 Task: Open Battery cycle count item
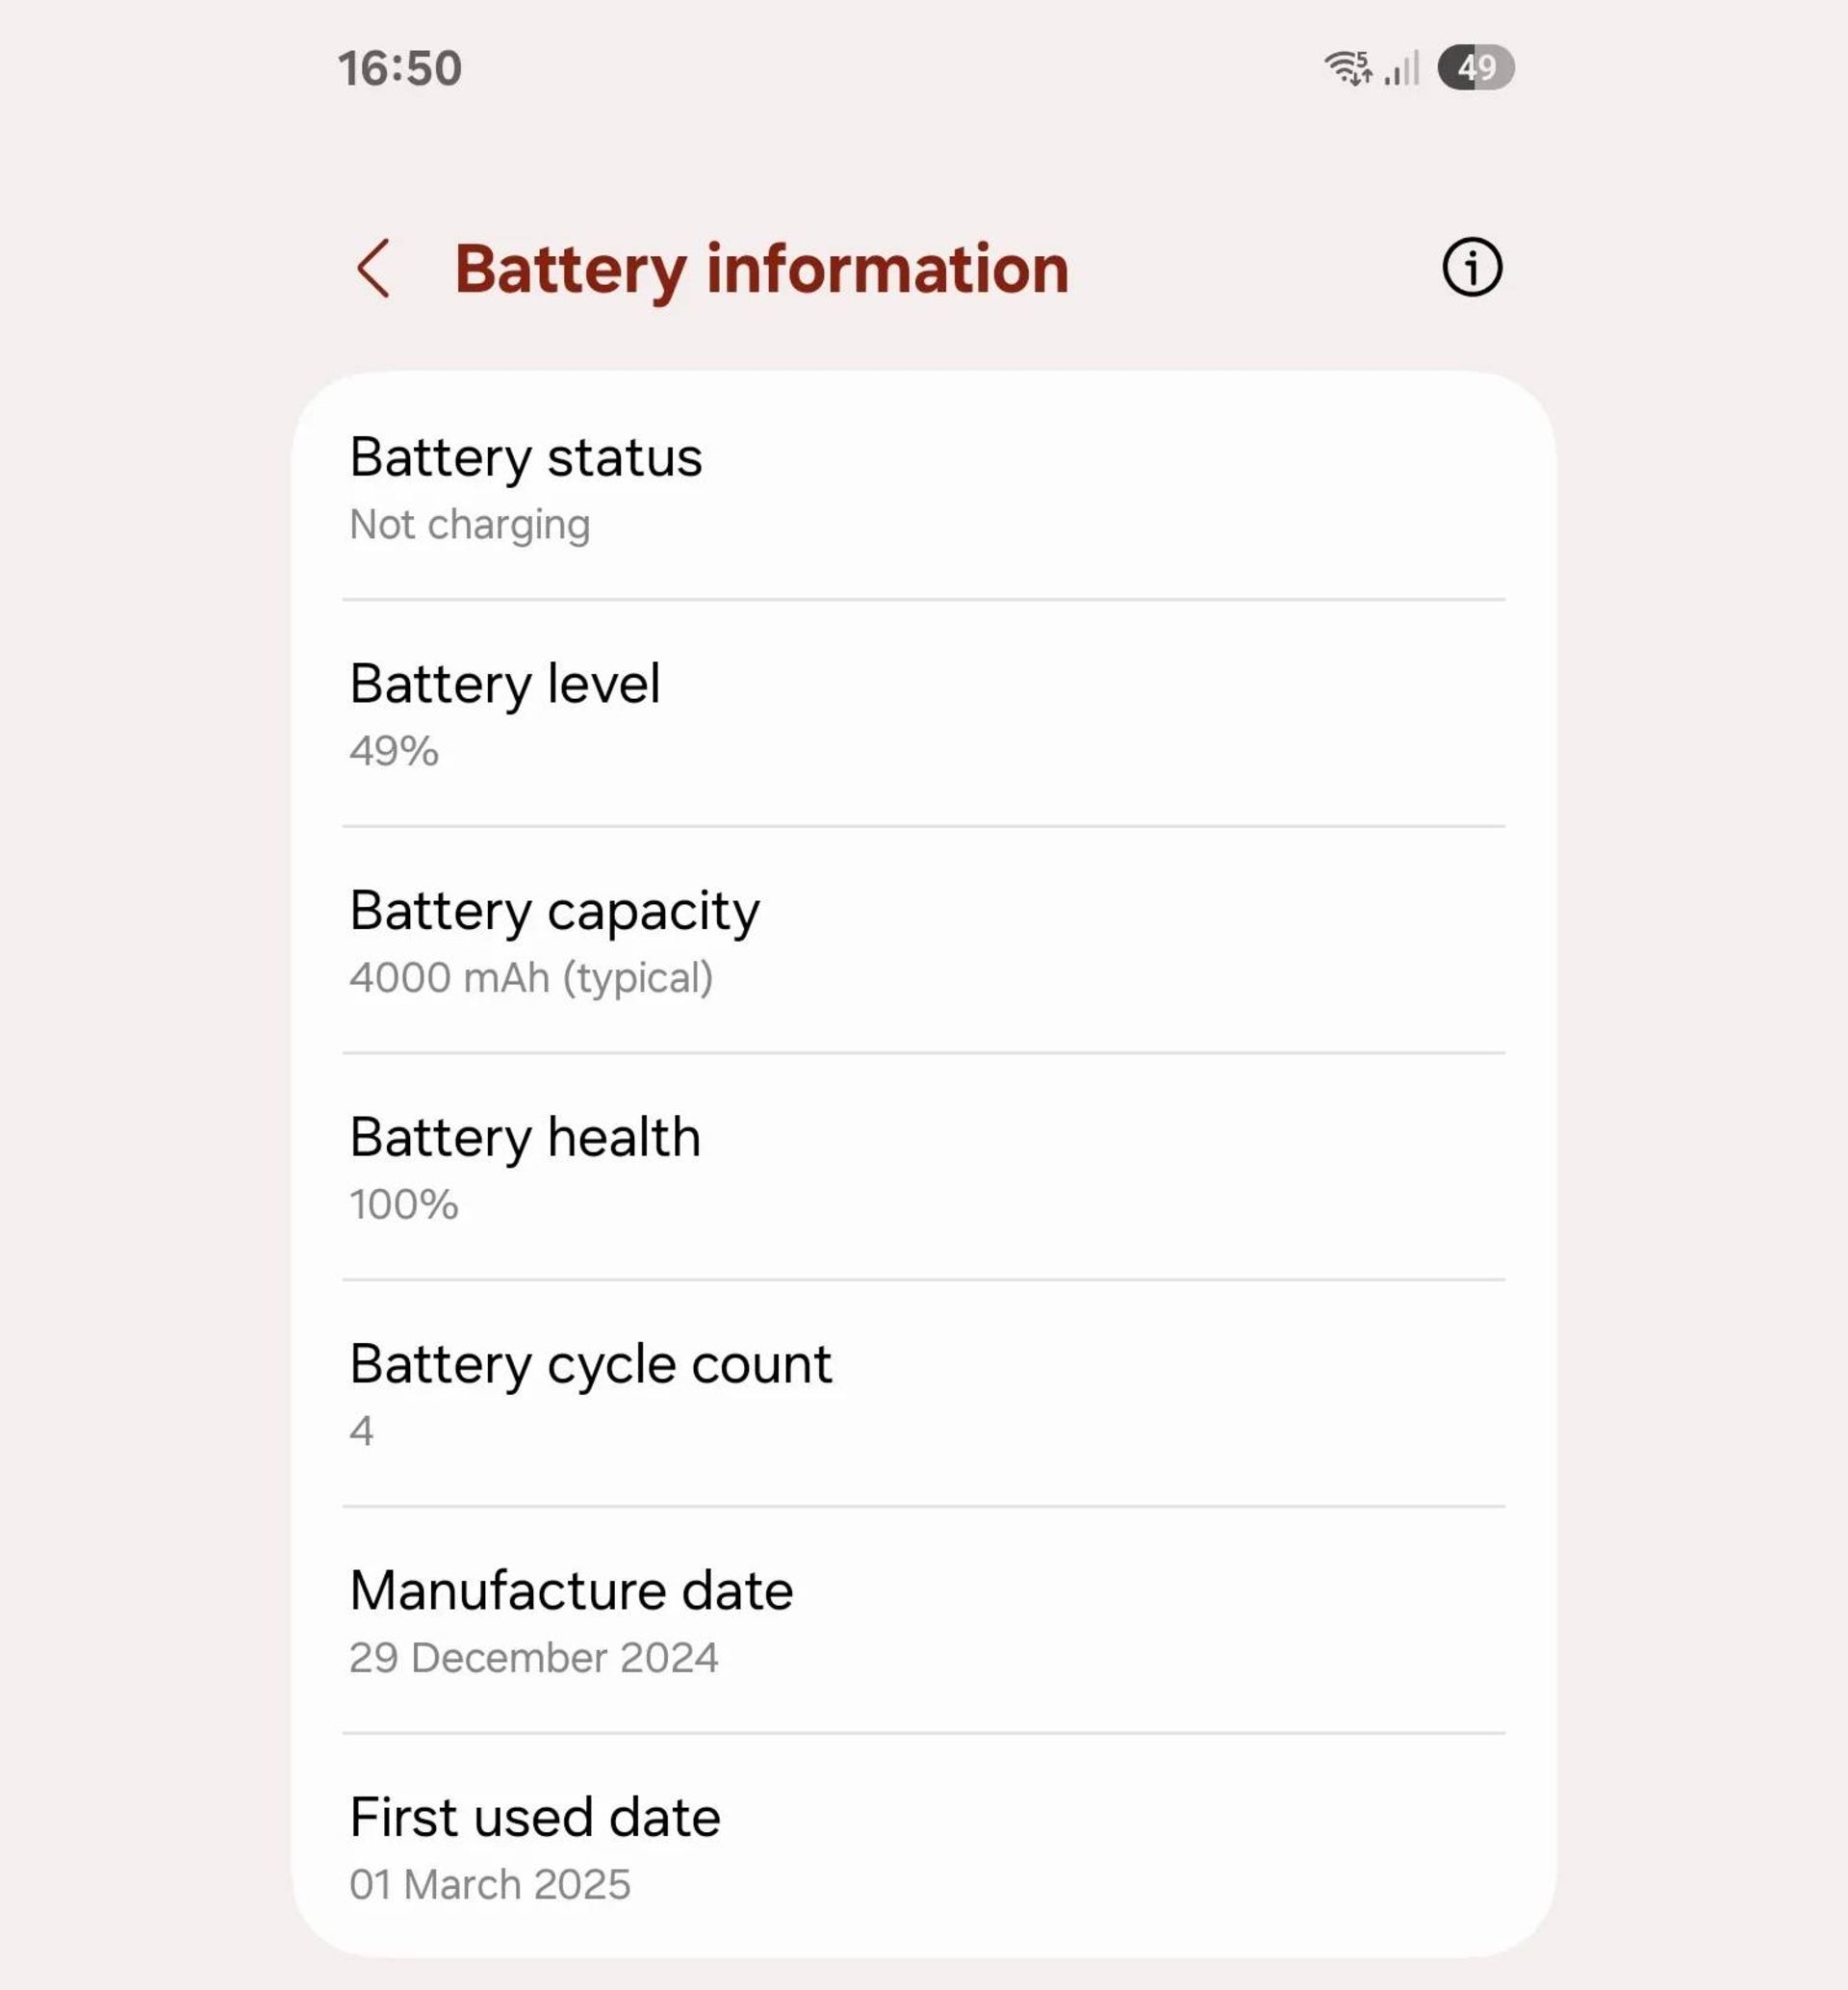pos(924,1394)
